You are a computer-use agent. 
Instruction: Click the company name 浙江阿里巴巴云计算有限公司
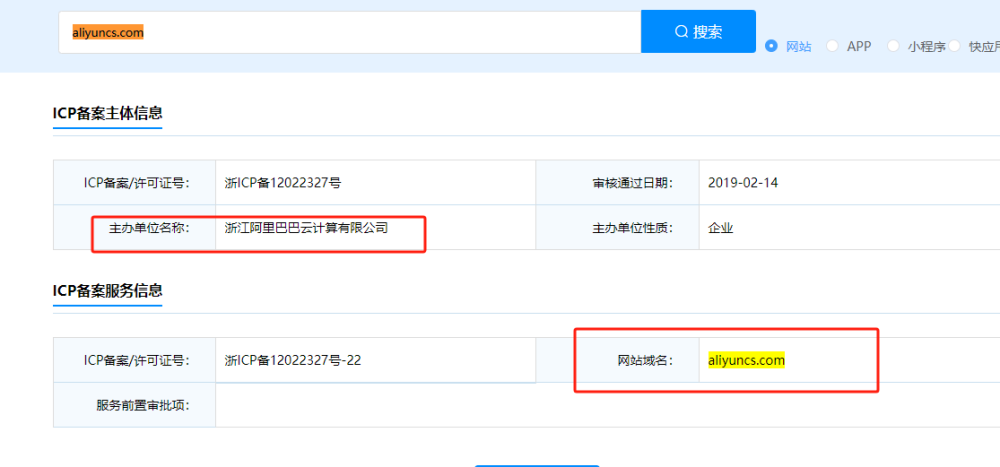coord(307,228)
